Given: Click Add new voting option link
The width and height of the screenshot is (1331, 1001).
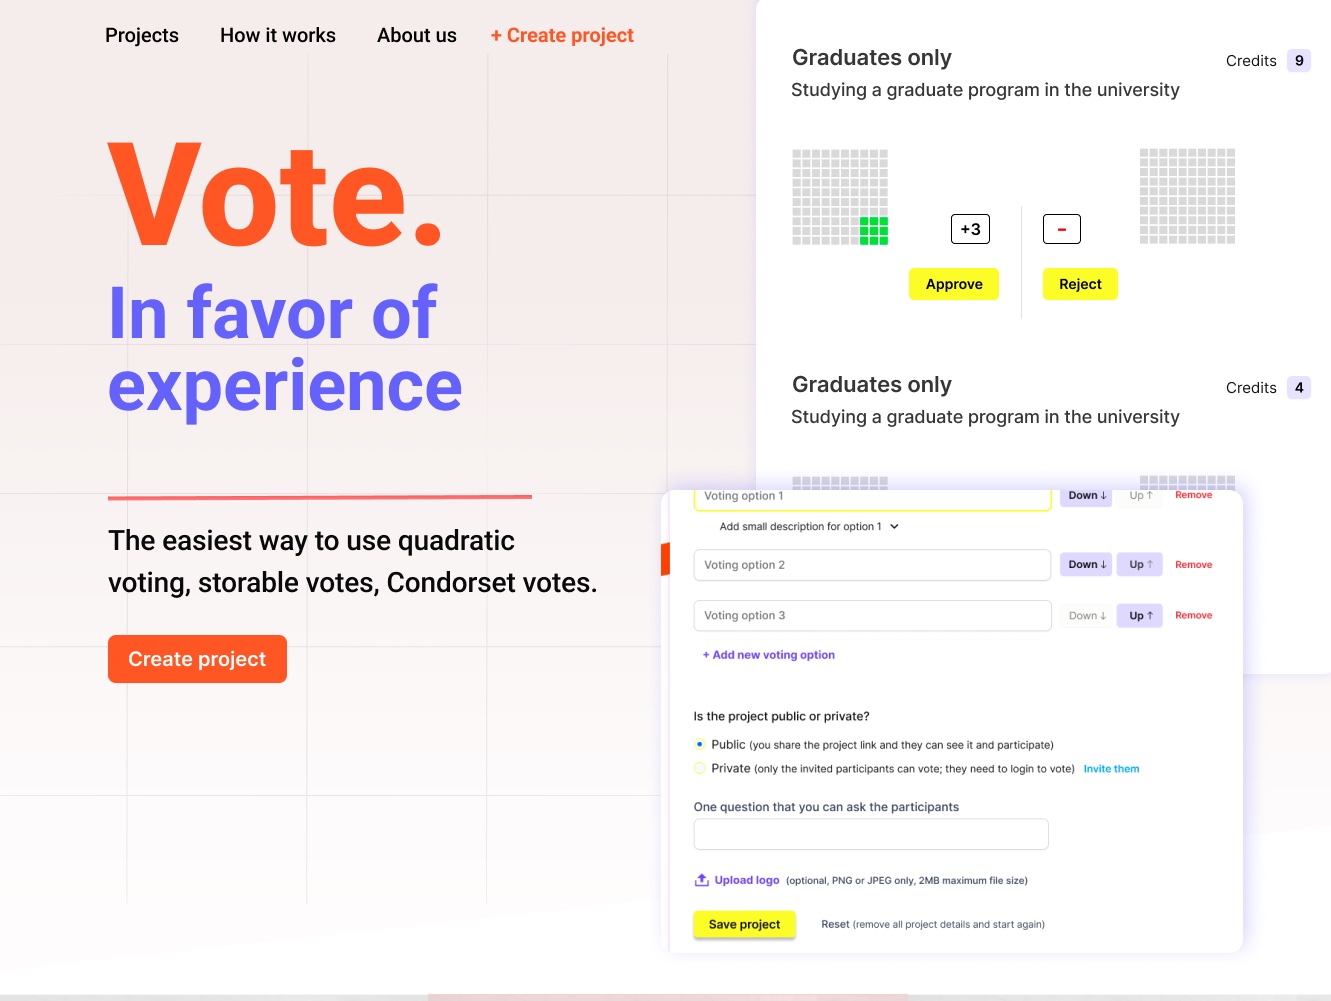Looking at the screenshot, I should tap(769, 655).
